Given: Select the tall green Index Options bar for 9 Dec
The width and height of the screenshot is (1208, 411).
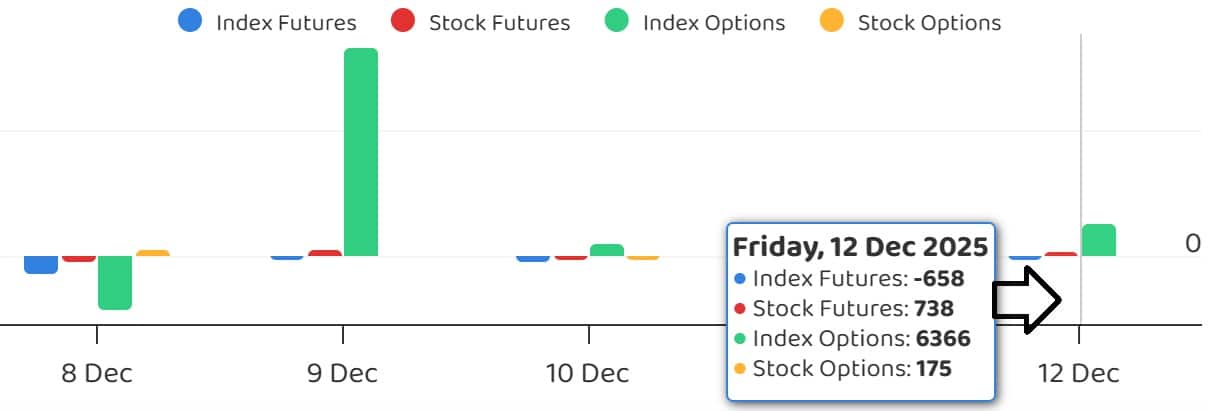Looking at the screenshot, I should click(361, 152).
